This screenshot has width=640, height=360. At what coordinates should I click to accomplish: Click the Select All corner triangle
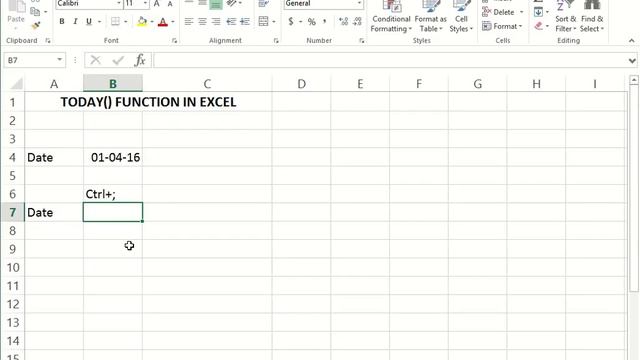[16, 84]
